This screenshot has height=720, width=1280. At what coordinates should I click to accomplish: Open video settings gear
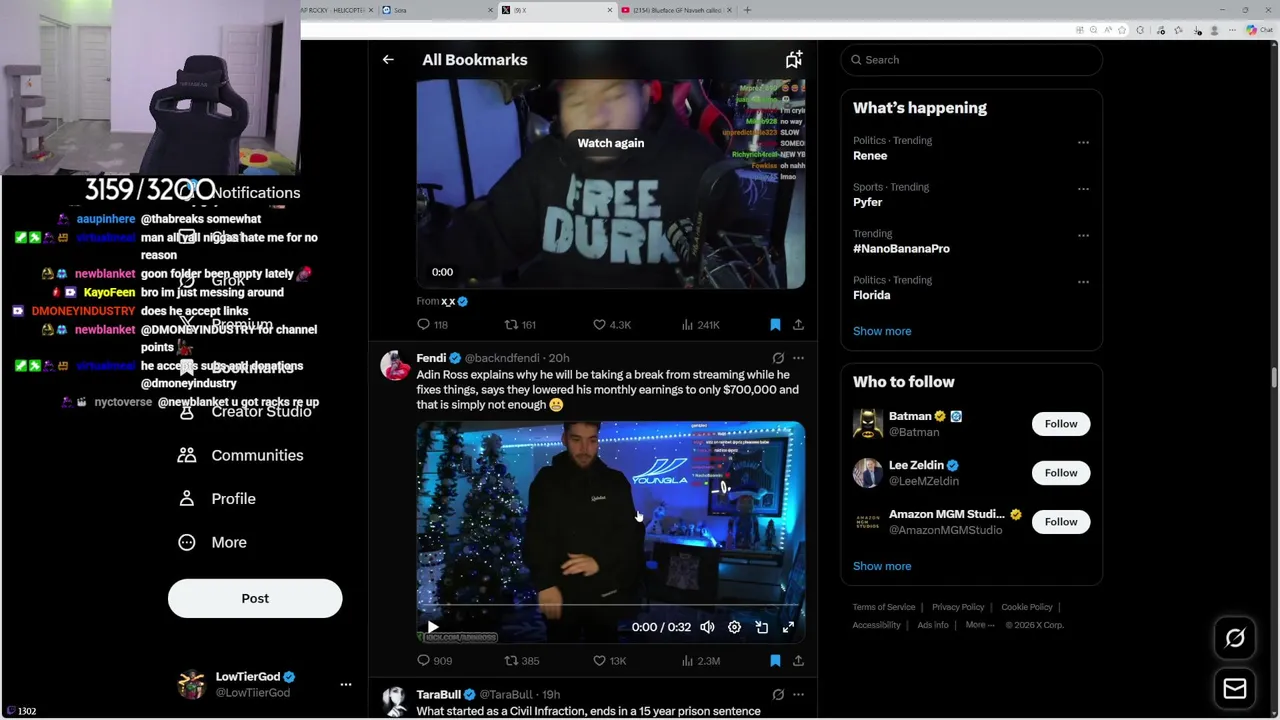(734, 627)
